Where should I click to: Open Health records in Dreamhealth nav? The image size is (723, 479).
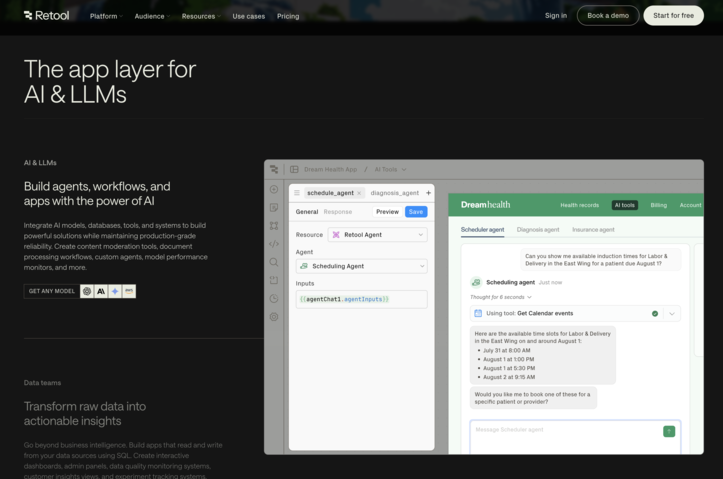click(580, 206)
